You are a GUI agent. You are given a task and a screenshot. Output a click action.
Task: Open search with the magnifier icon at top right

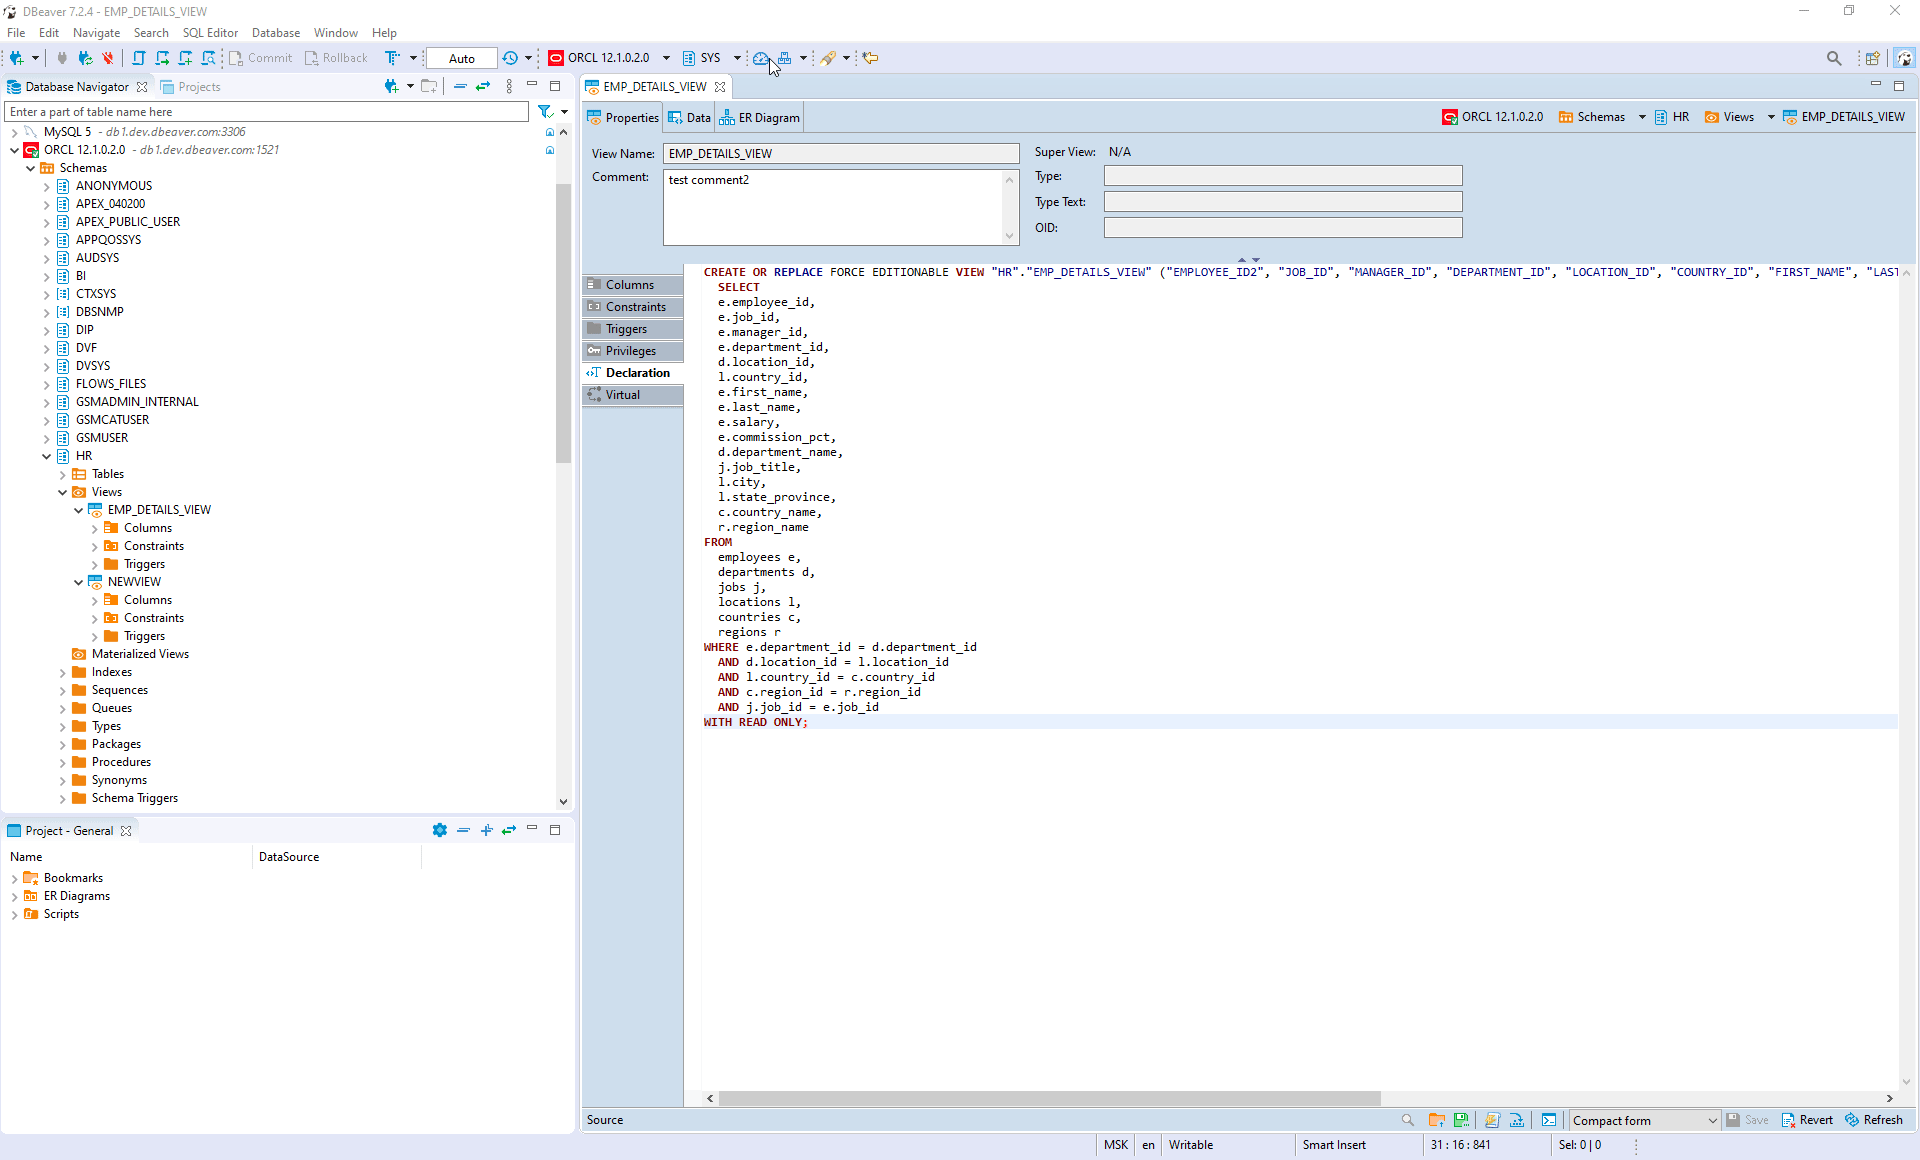(1835, 58)
